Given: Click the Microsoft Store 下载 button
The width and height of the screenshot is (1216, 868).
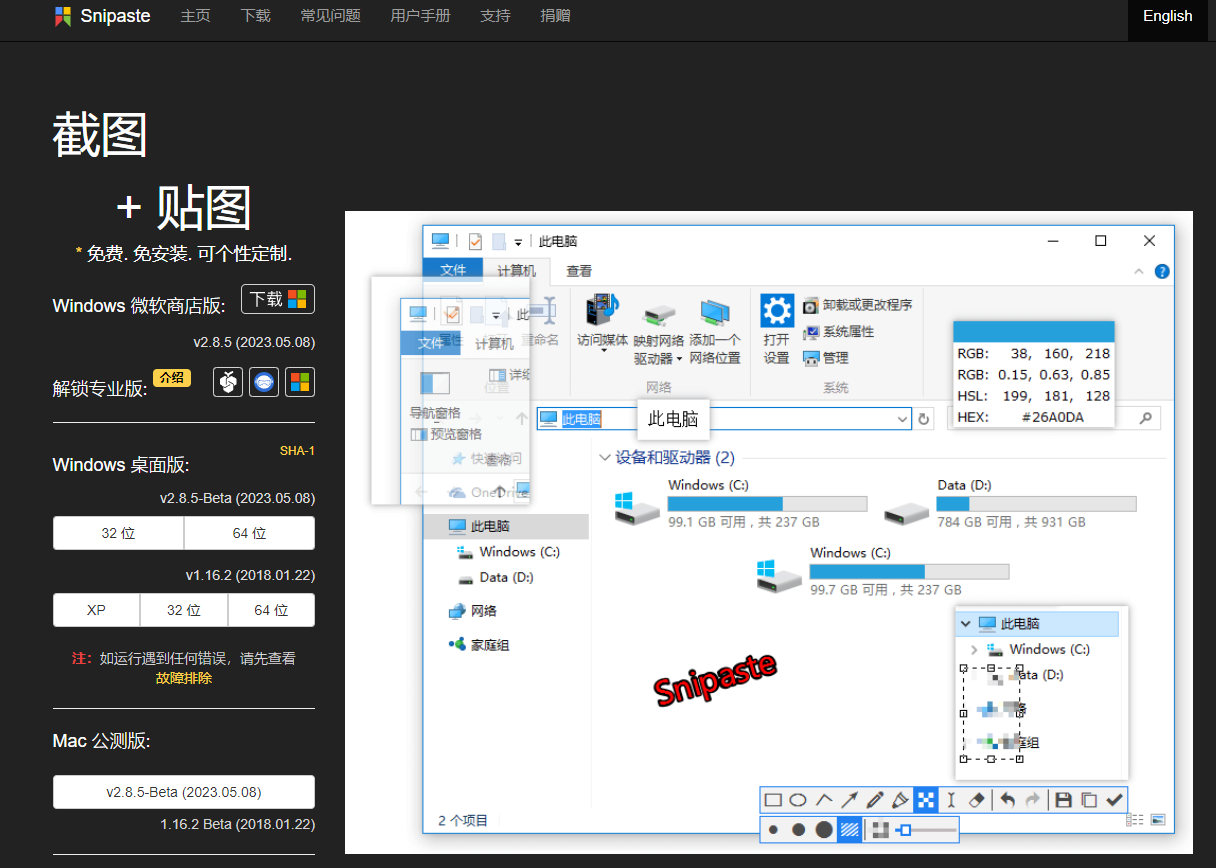Looking at the screenshot, I should [x=278, y=299].
